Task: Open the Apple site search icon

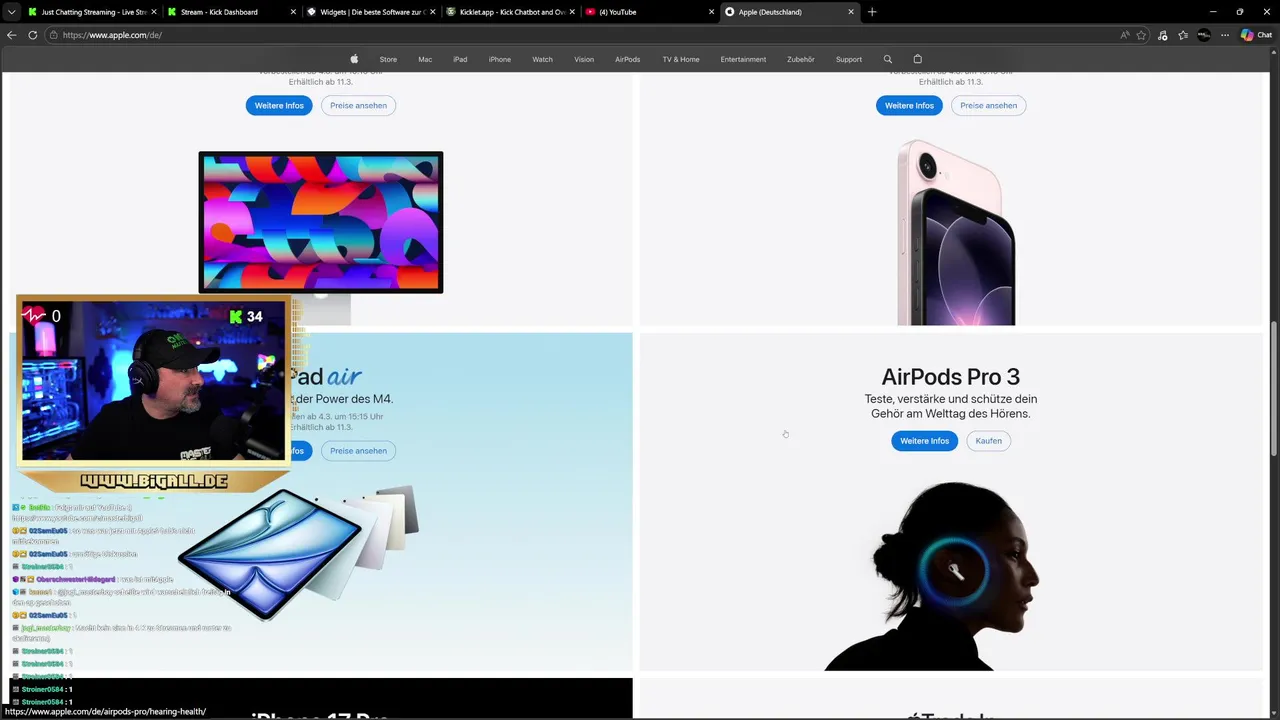Action: pyautogui.click(x=887, y=59)
